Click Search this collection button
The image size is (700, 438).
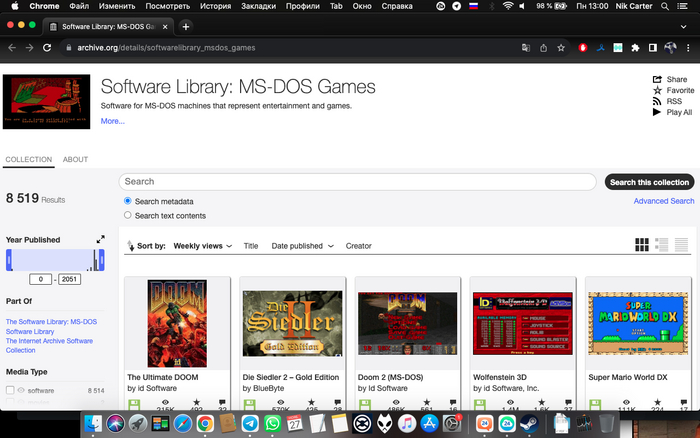point(650,182)
